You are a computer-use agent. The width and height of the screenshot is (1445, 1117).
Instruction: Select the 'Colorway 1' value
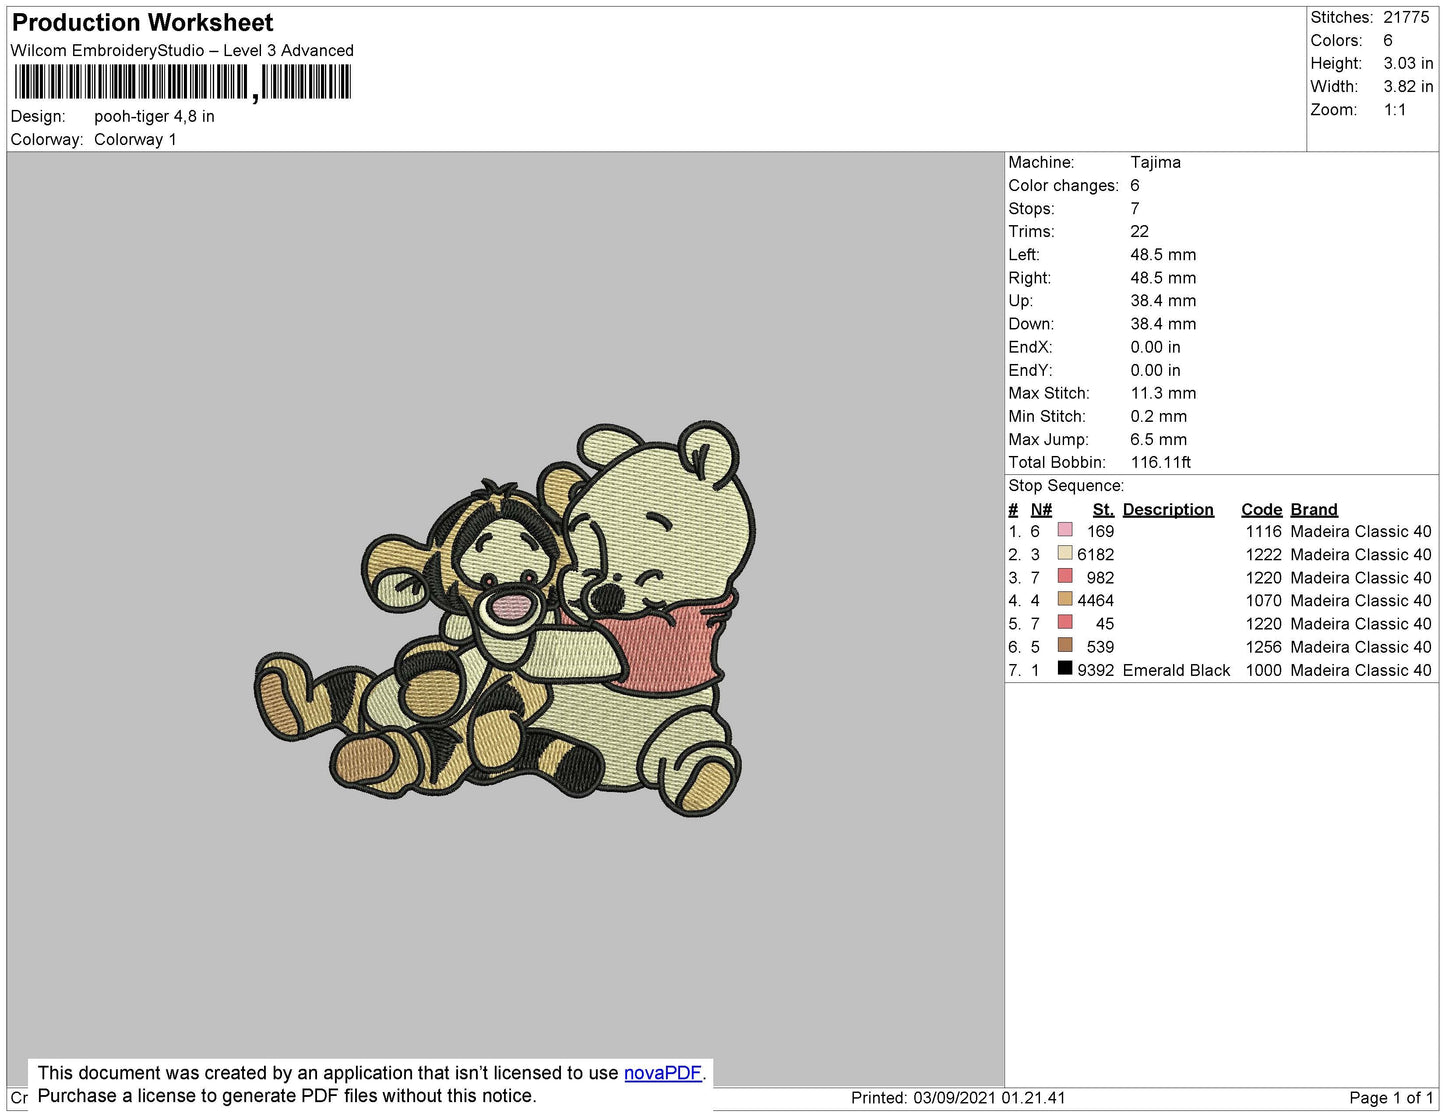(135, 139)
